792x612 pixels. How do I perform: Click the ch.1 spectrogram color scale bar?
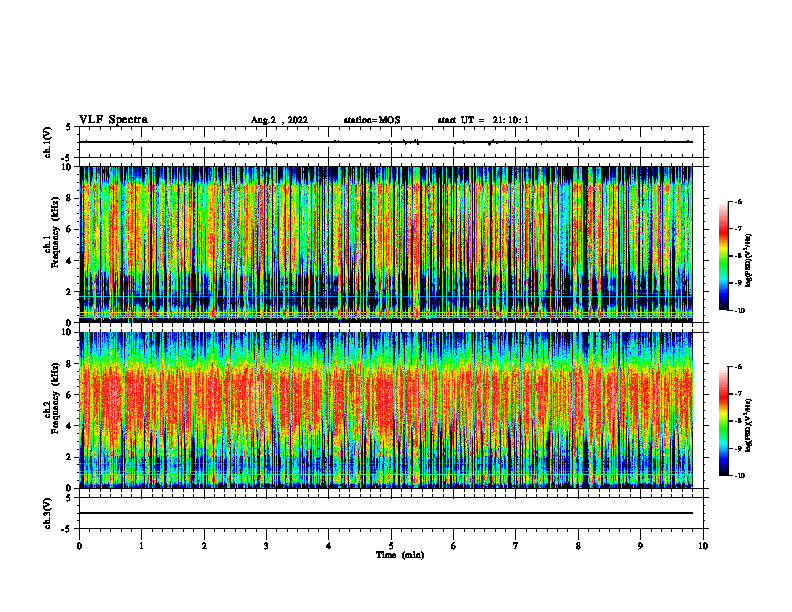723,256
